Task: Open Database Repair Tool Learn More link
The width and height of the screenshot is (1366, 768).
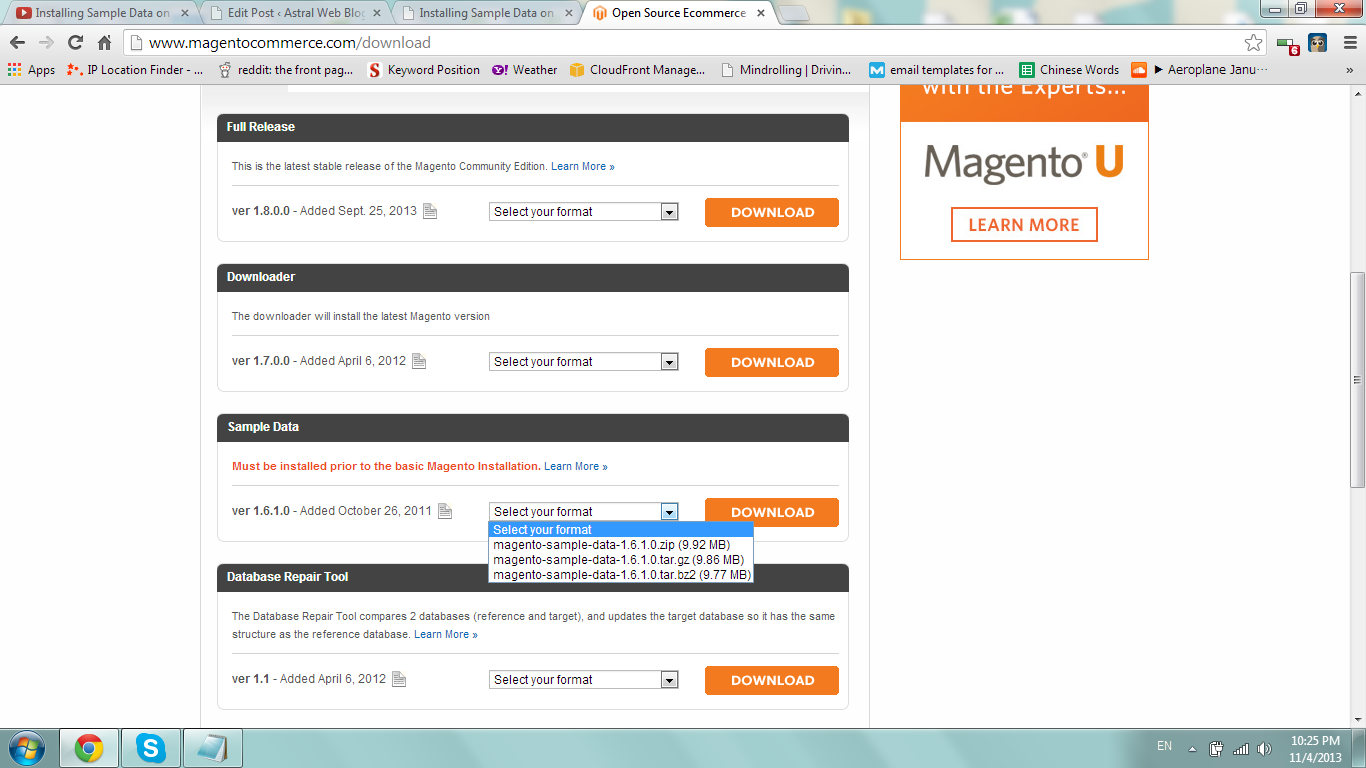Action: (446, 634)
